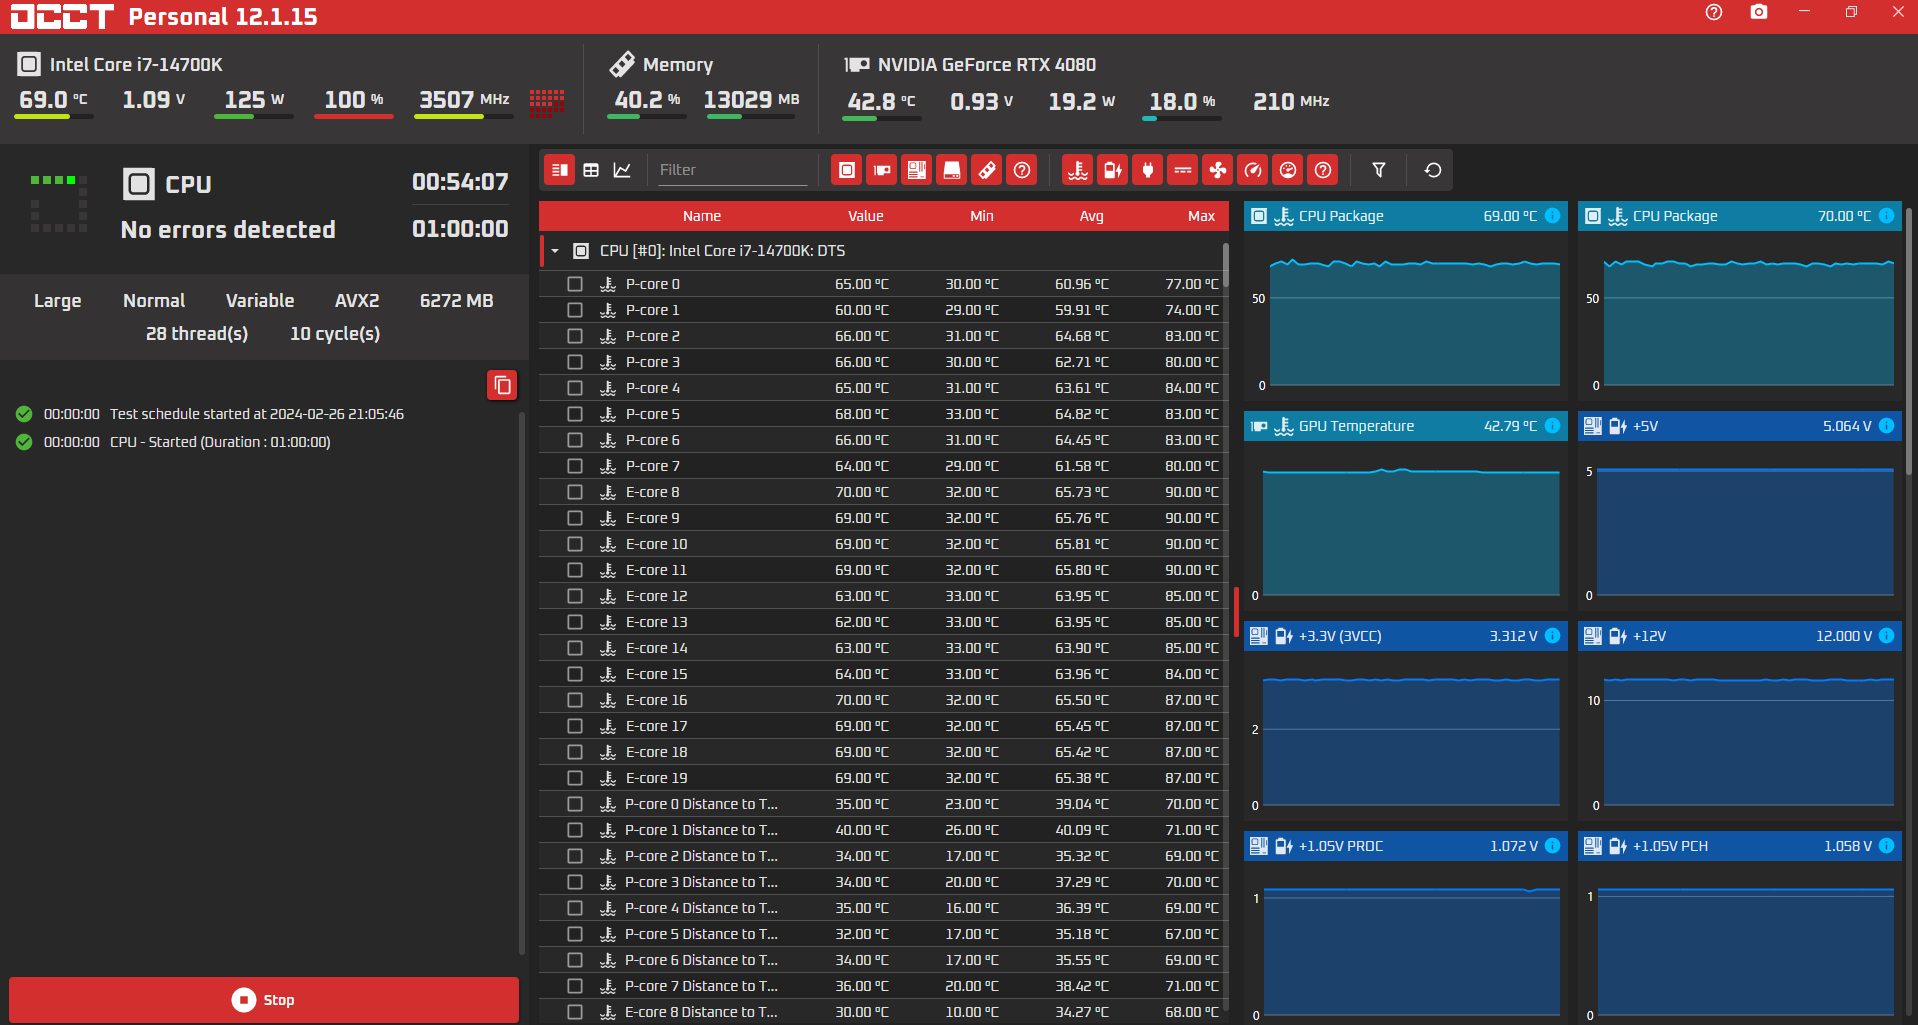Open info for the CPU Package 69.00 °C graph
Viewport: 1918px width, 1025px height.
[1552, 216]
